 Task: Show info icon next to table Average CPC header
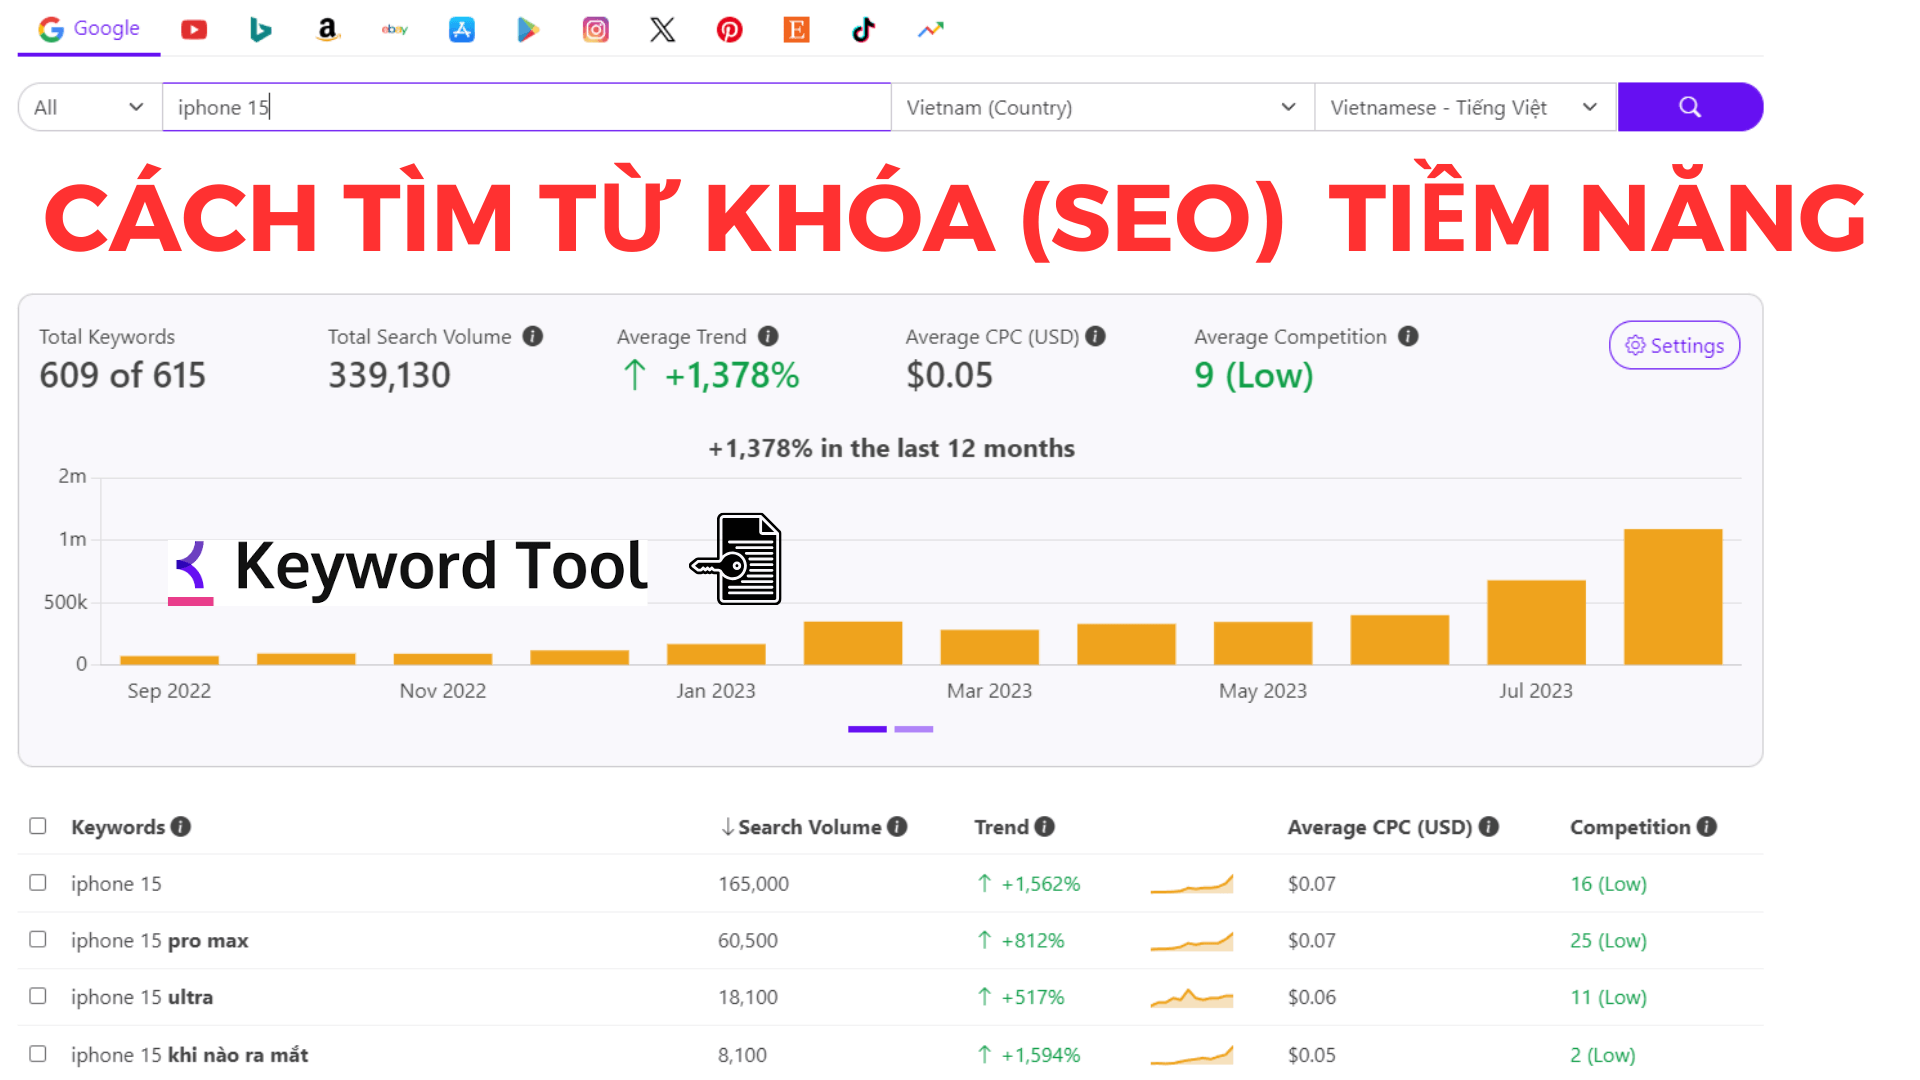(x=1489, y=826)
